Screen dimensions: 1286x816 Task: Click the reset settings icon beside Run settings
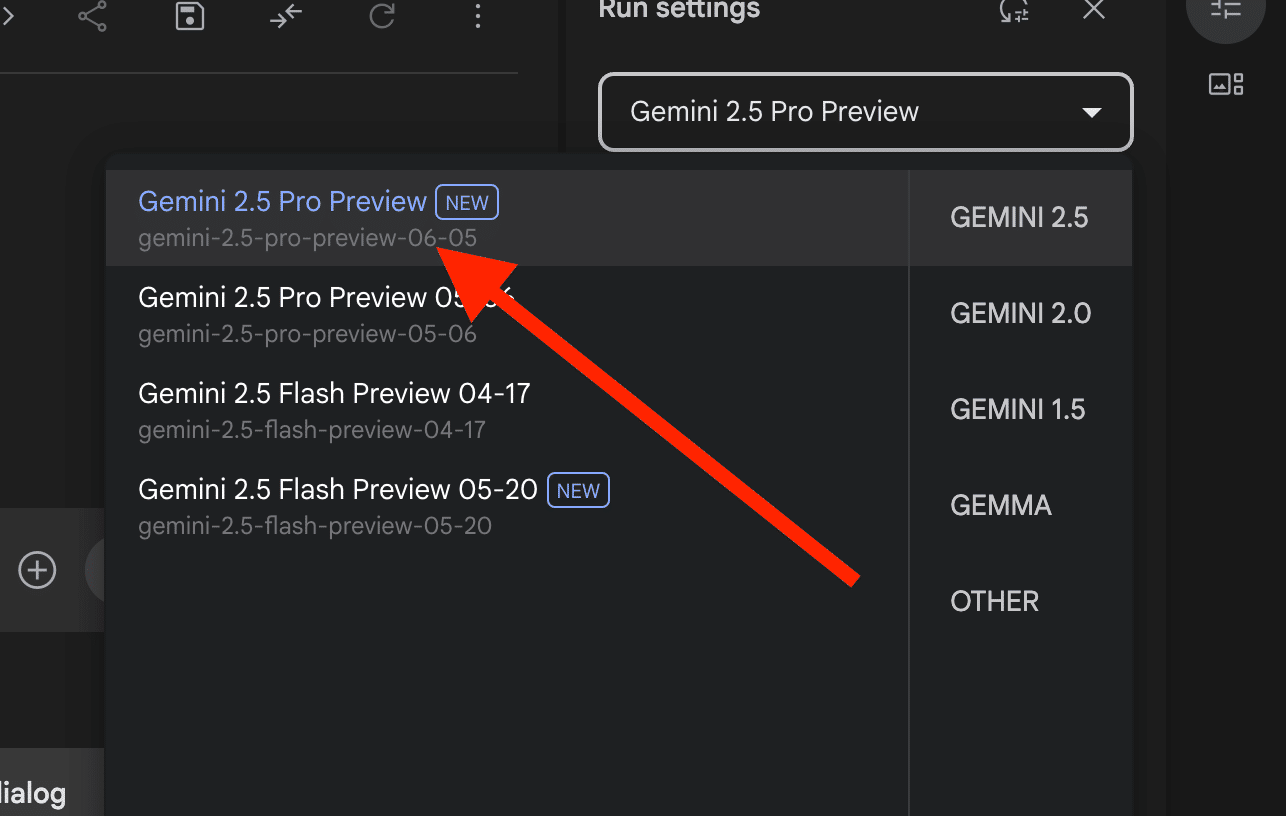coord(1014,11)
